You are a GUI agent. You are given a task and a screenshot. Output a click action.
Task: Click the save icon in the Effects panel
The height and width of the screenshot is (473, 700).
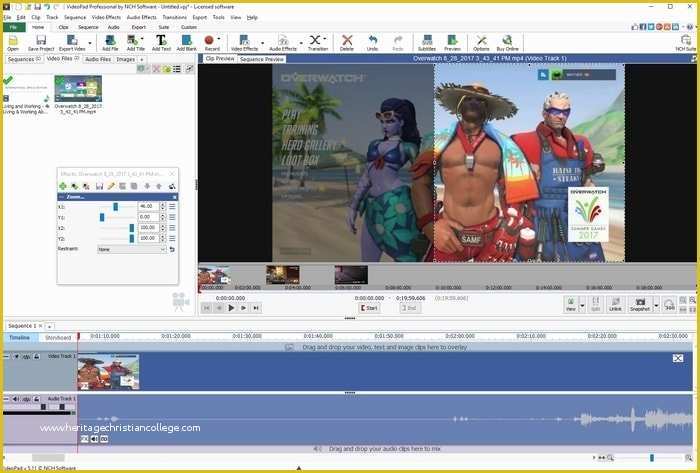tap(99, 186)
